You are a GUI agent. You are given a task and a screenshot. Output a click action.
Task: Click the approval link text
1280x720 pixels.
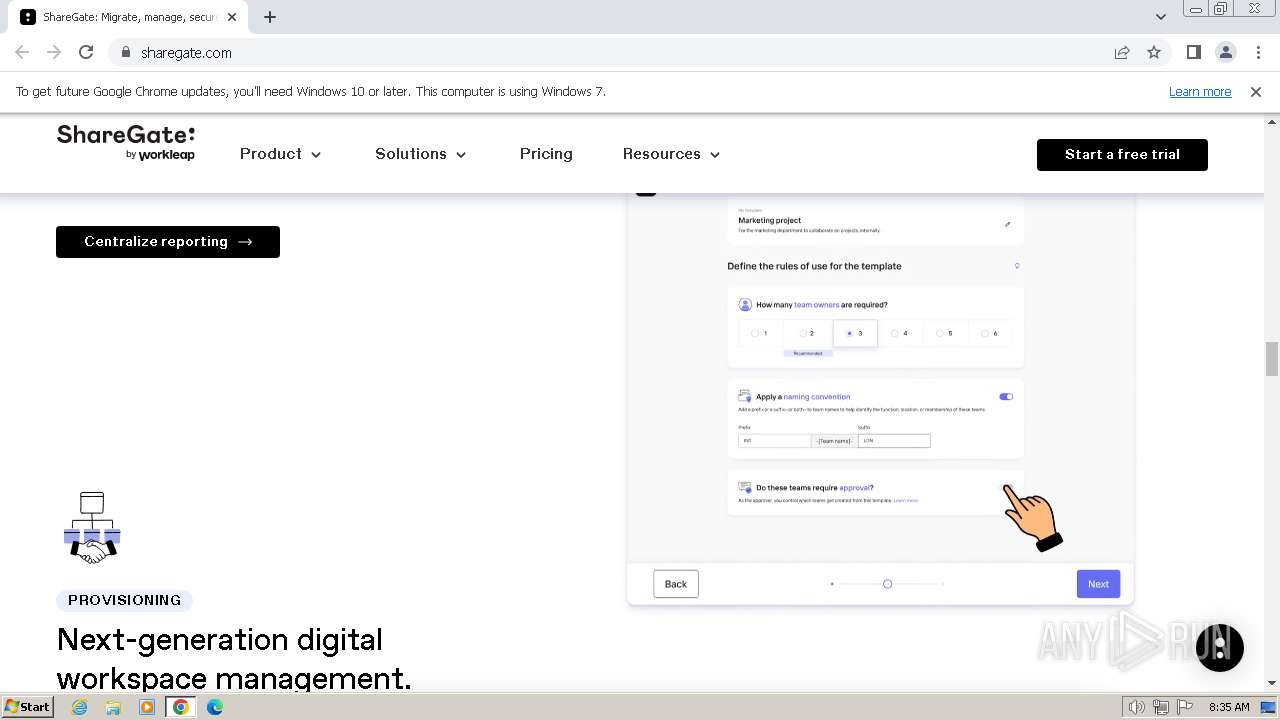tap(855, 488)
